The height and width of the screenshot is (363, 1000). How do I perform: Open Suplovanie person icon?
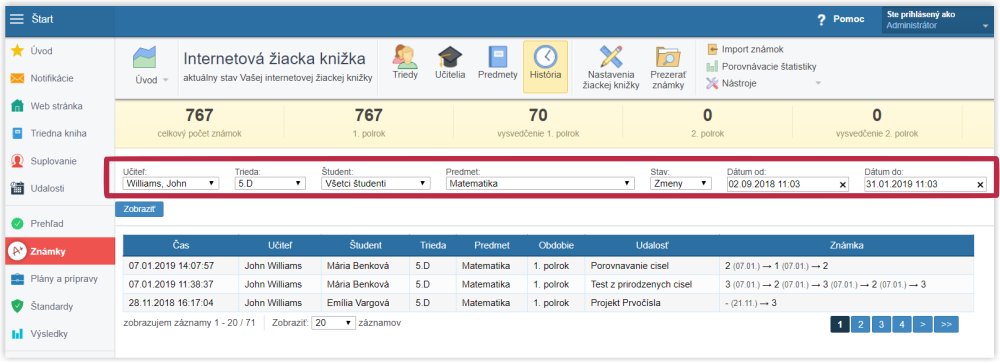[x=18, y=161]
